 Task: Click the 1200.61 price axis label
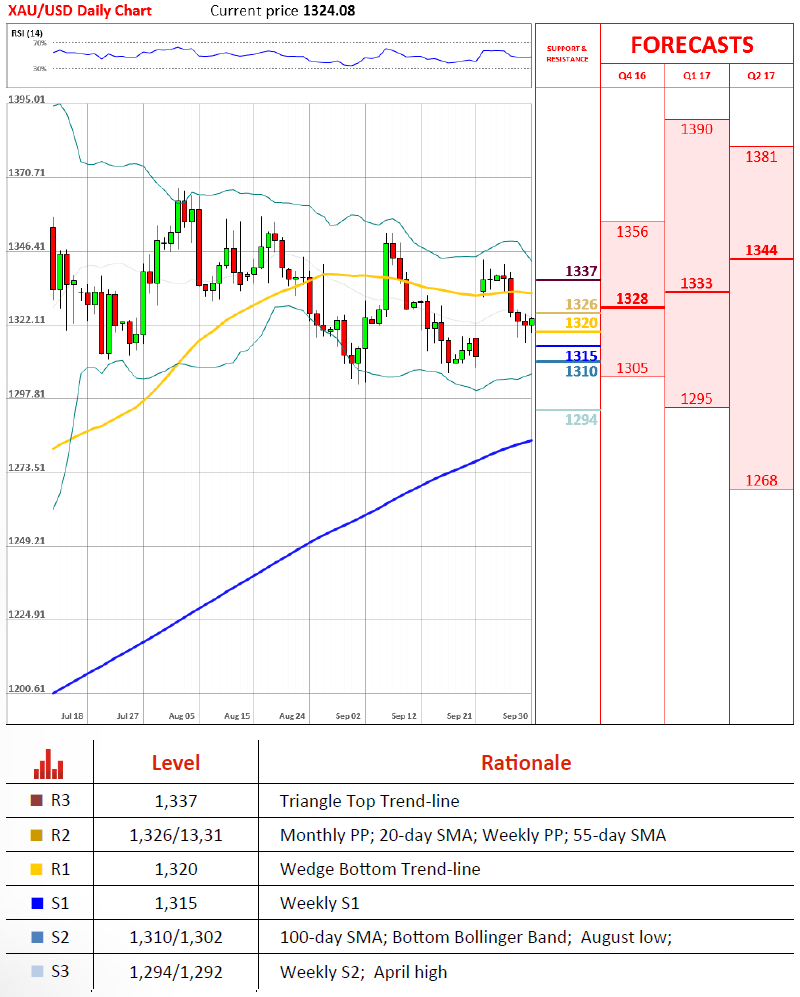point(27,689)
